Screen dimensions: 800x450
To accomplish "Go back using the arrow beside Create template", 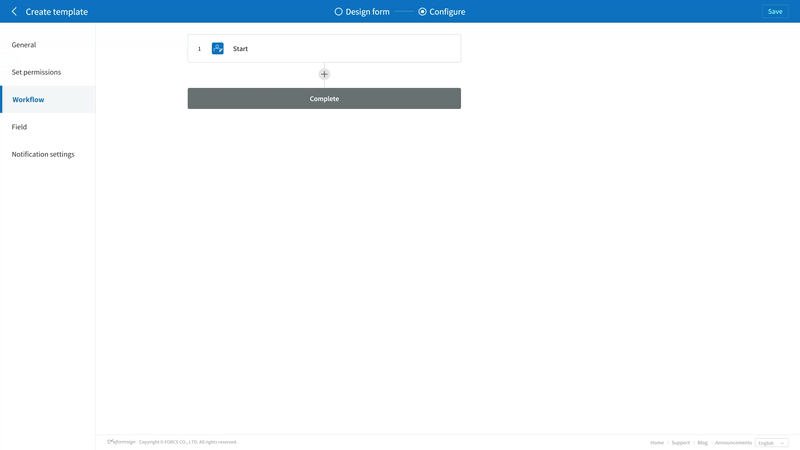I will 14,11.
